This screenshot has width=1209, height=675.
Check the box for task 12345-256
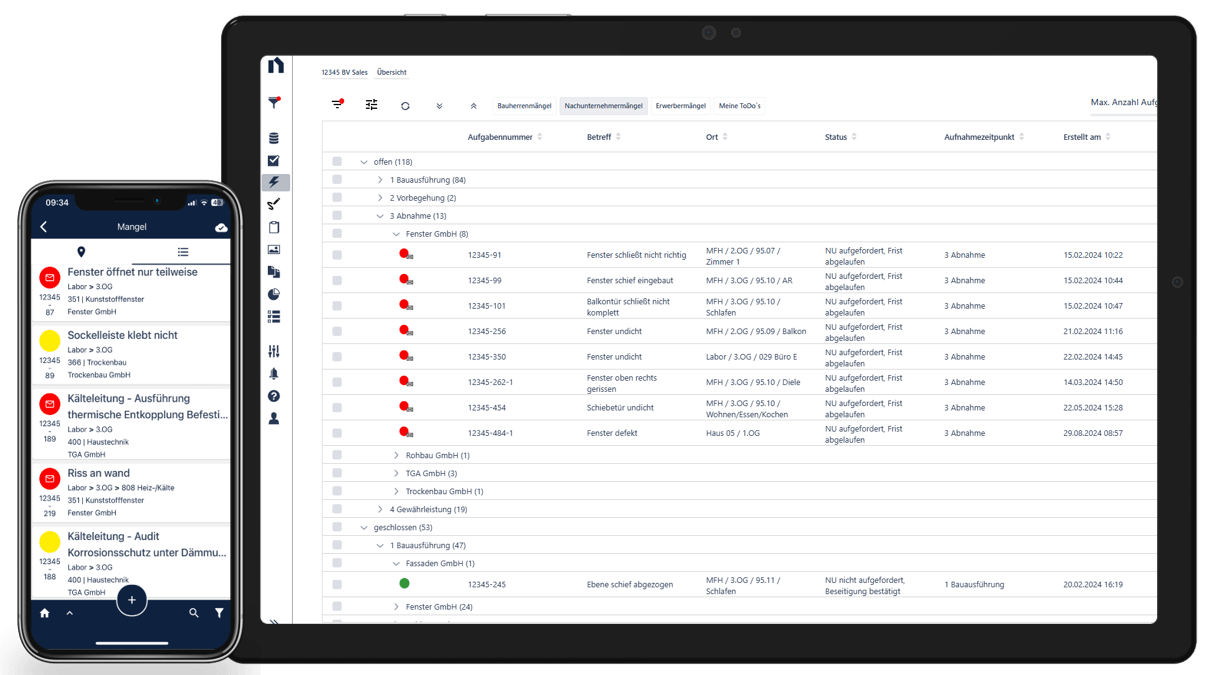point(337,331)
